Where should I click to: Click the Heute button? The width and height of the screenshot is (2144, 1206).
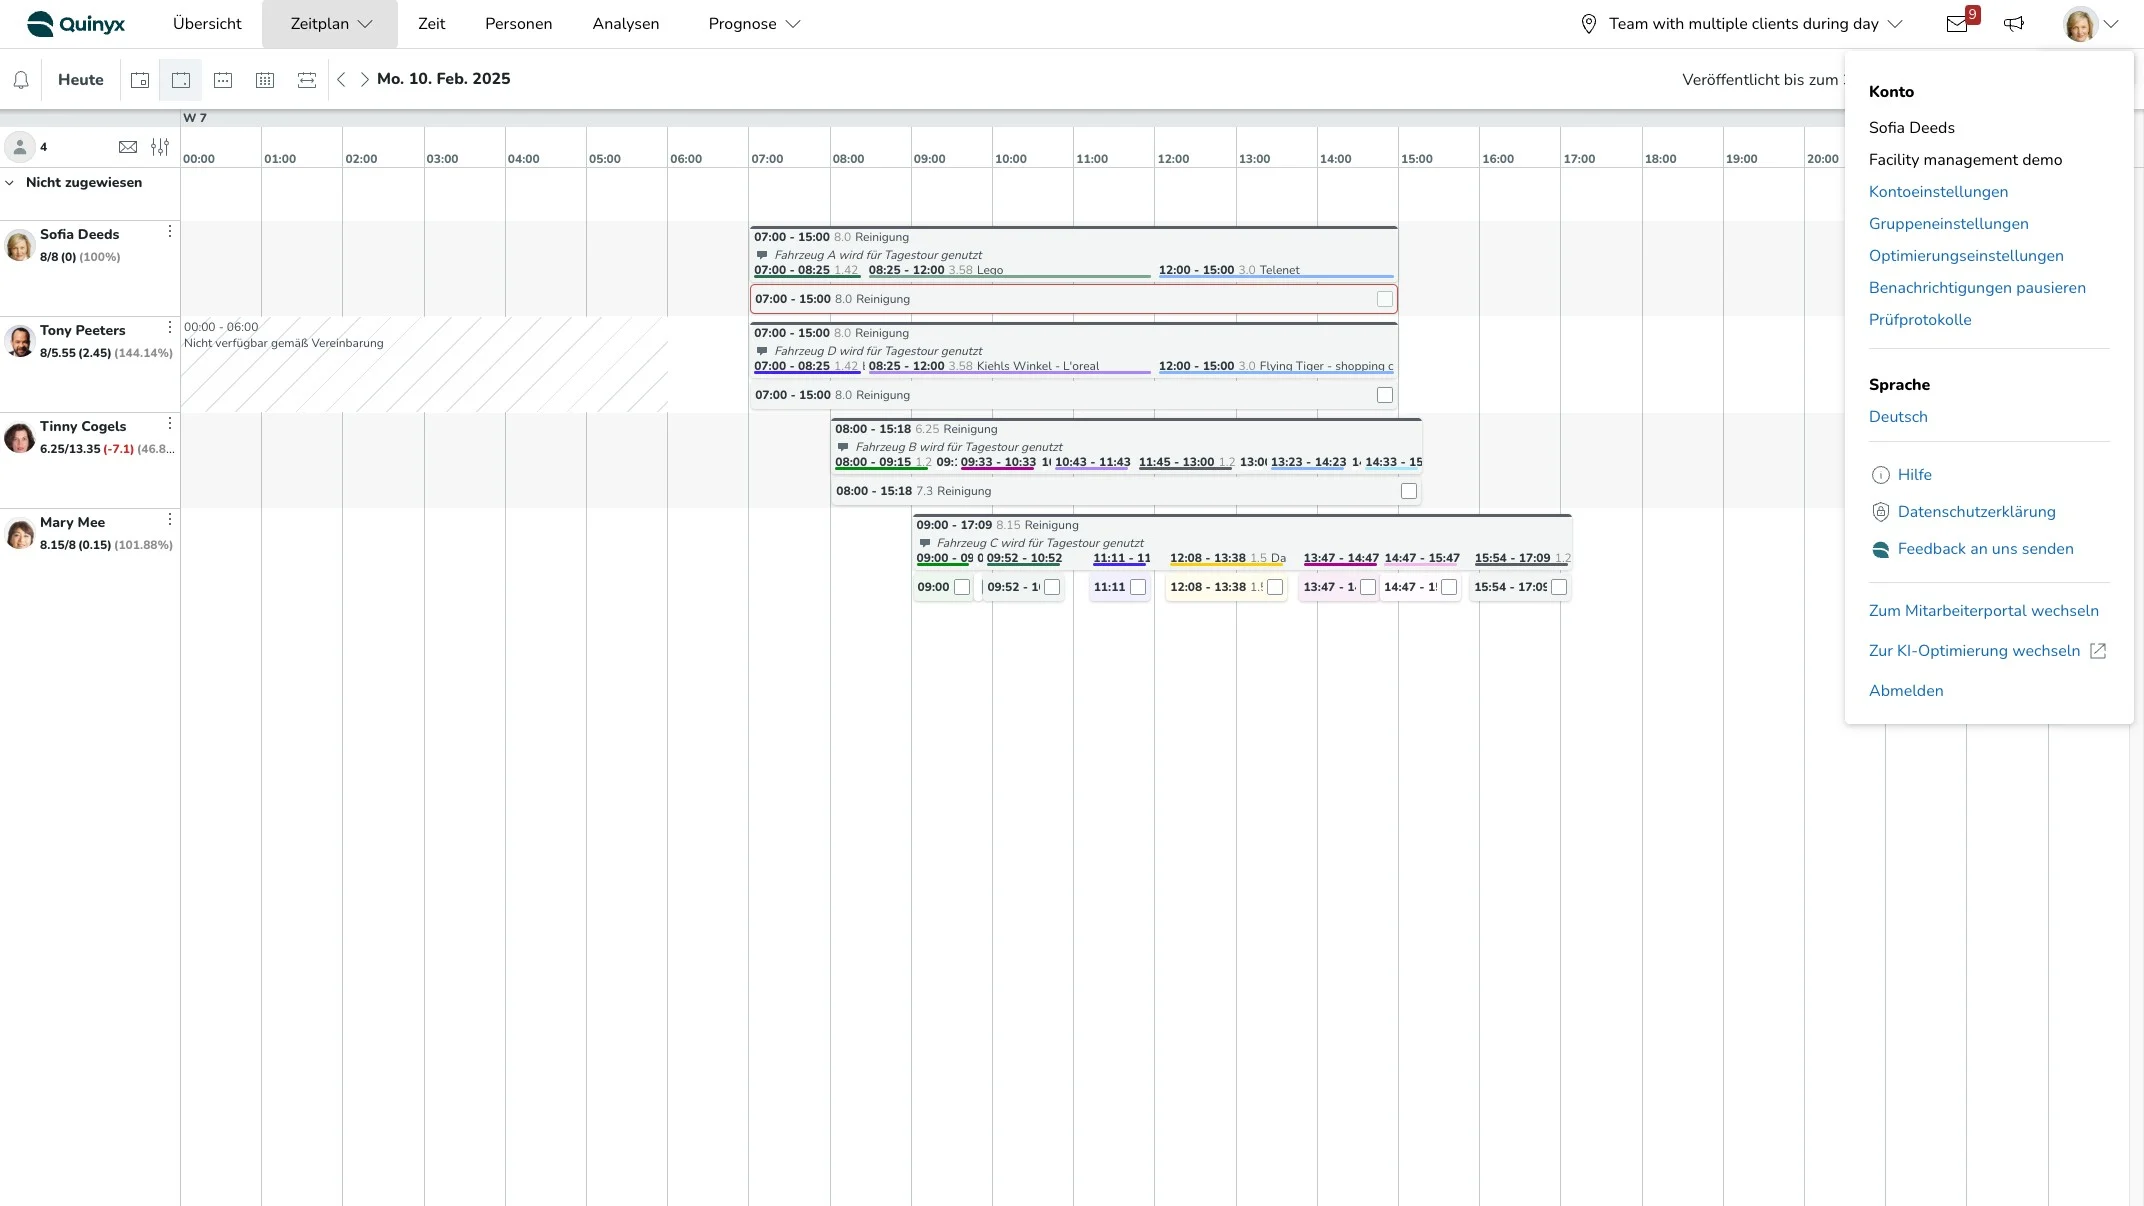click(x=81, y=80)
